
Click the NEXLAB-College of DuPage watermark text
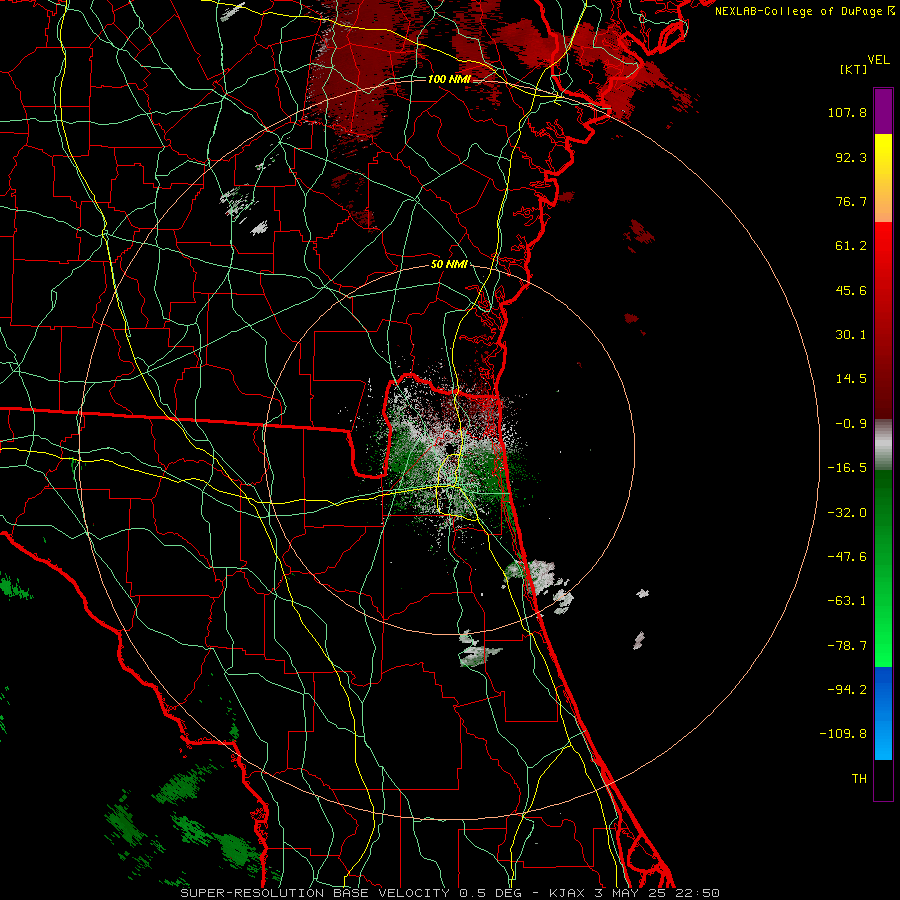pos(805,11)
